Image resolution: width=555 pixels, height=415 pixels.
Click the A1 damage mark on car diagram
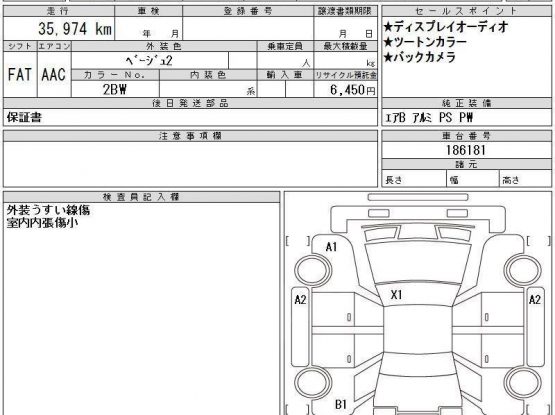331,247
